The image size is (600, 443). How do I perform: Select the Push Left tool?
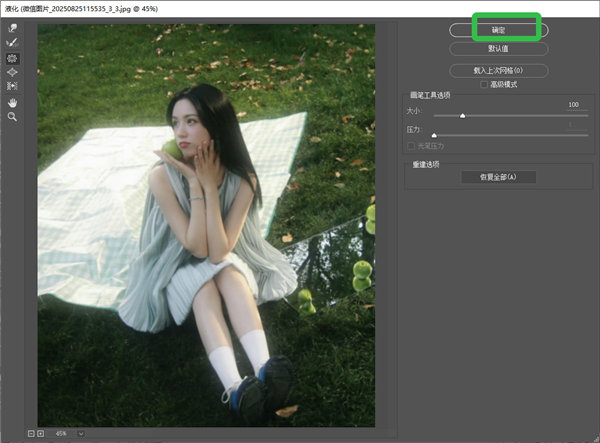point(13,86)
